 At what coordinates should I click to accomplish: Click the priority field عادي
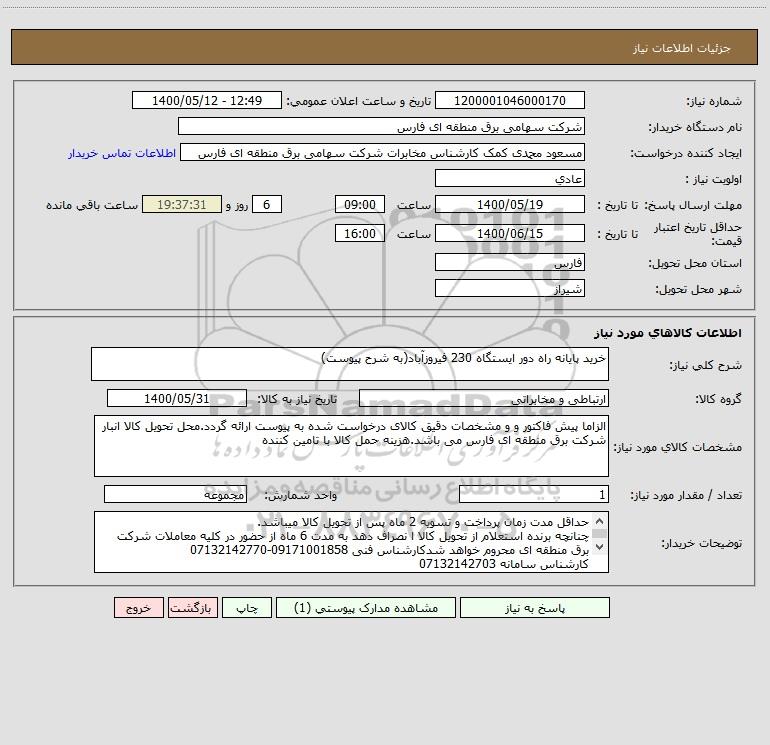(510, 178)
